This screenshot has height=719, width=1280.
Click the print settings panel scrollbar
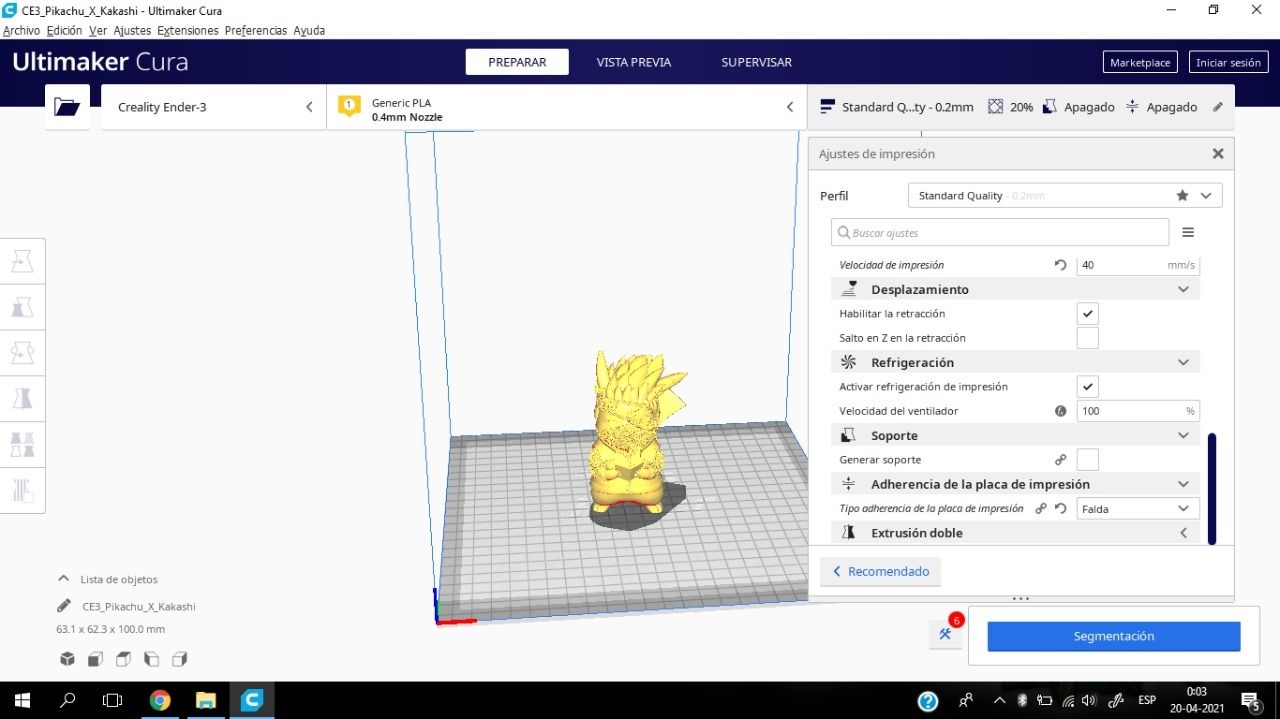point(1212,489)
